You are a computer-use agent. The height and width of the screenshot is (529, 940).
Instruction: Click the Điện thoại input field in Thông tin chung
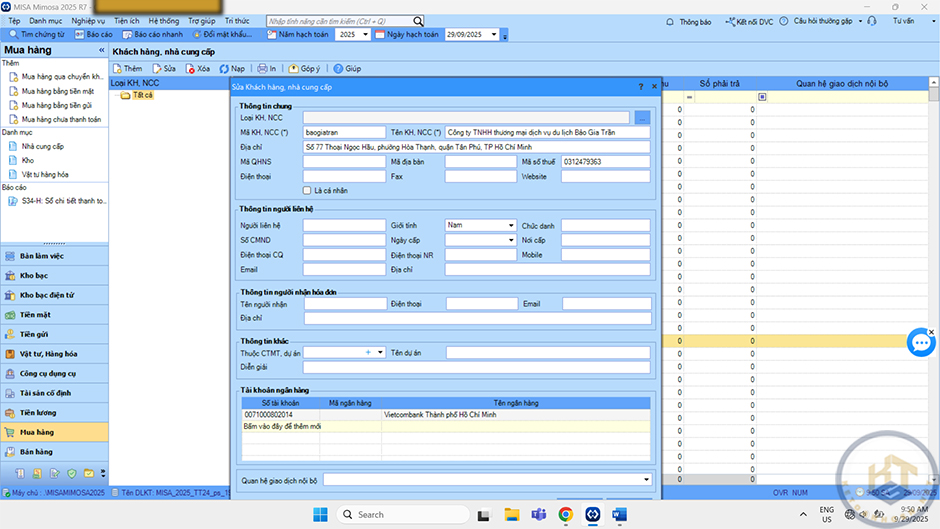[x=344, y=176]
